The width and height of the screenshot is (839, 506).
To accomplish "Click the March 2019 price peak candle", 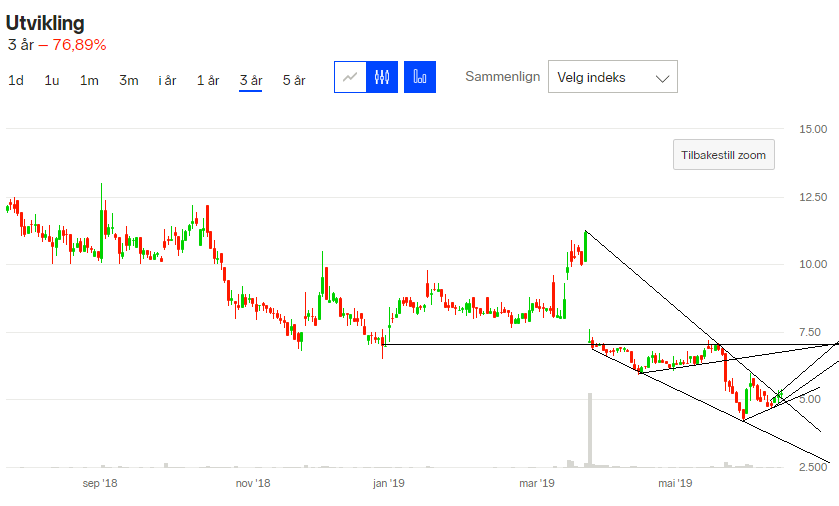I will coord(585,247).
